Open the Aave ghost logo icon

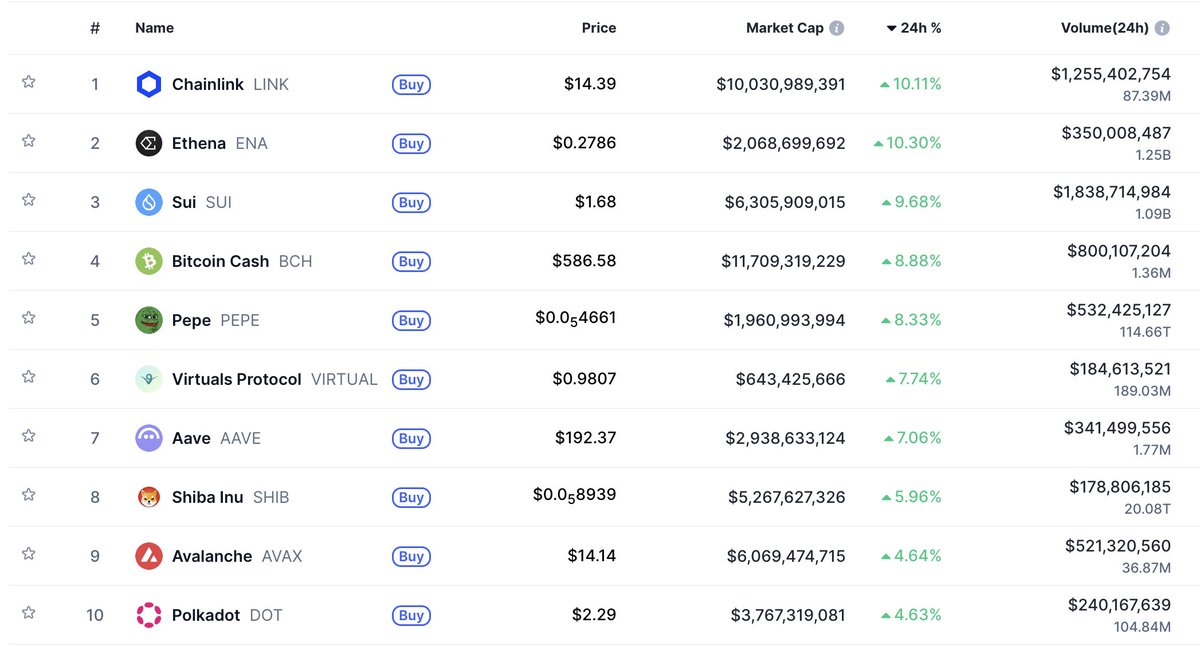pyautogui.click(x=148, y=439)
